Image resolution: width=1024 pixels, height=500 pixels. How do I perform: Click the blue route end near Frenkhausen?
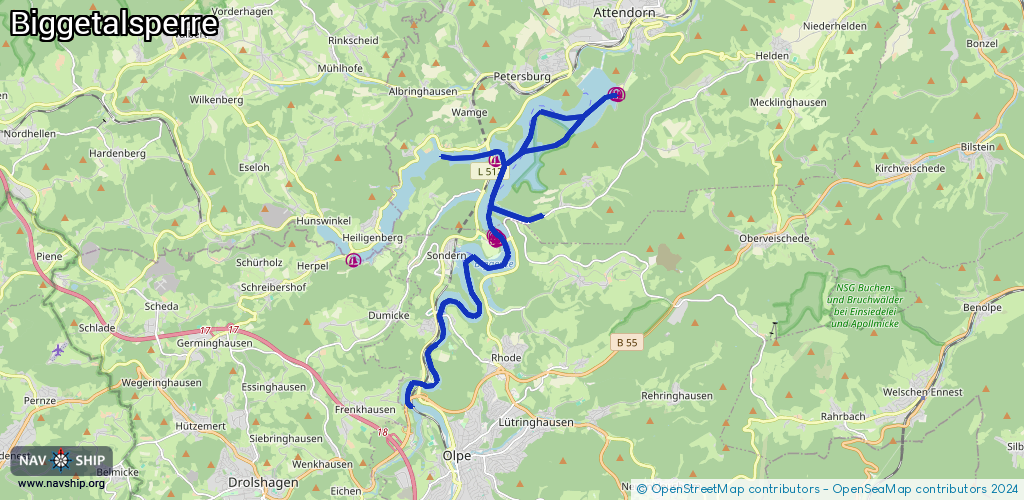pos(409,404)
